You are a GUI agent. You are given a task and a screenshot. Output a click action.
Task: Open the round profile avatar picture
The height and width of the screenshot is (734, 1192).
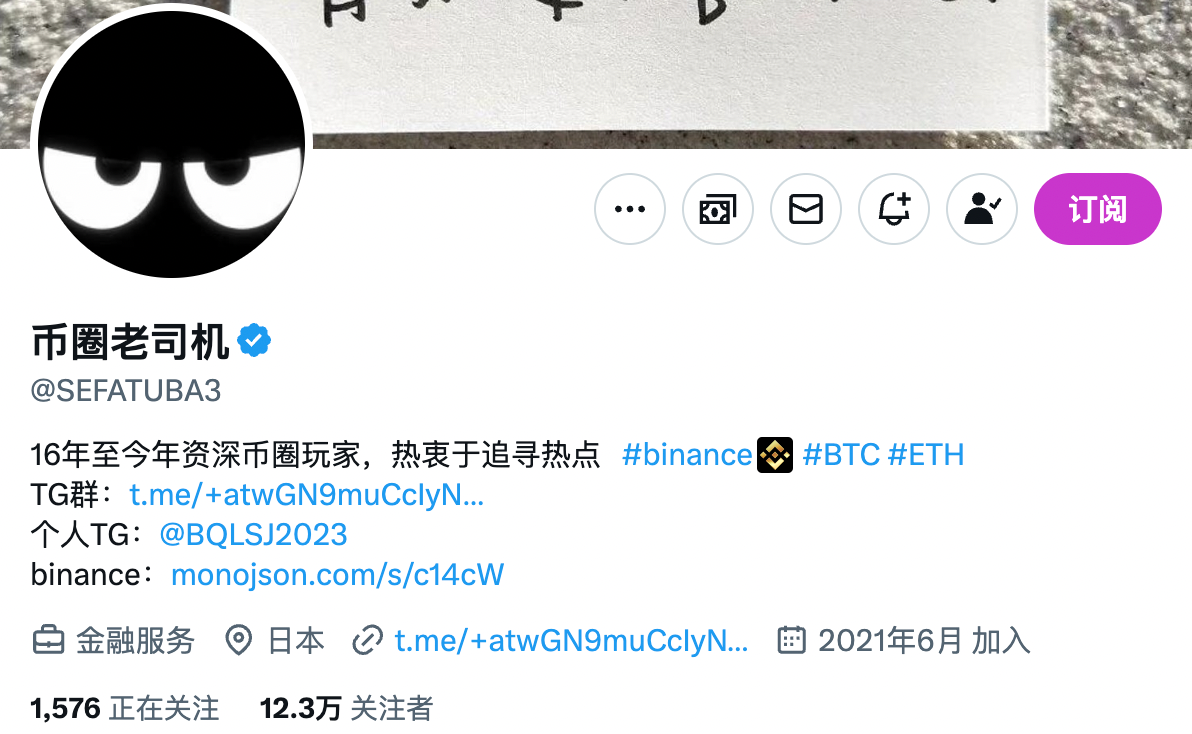coord(172,143)
